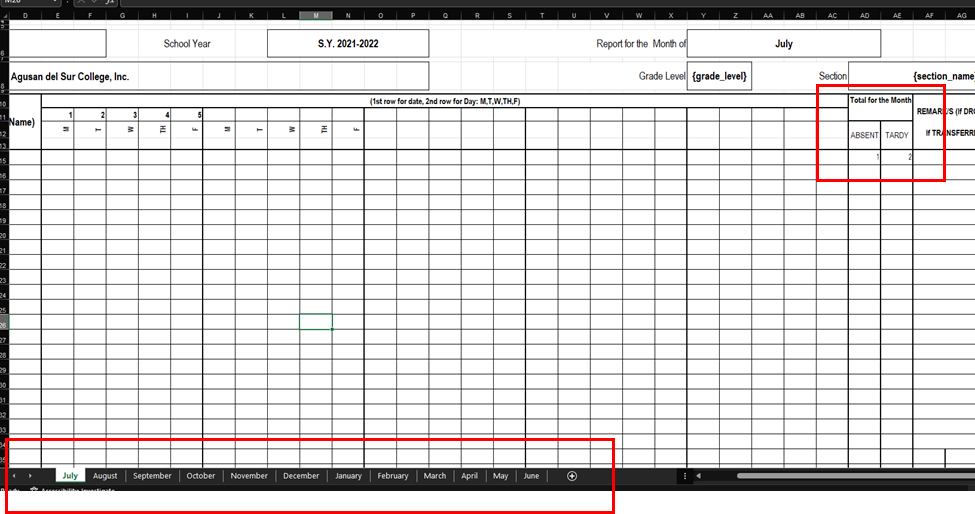Screen dimensions: 975x514
Task: Click horizontal scrollbar left arrow
Action: (x=698, y=476)
